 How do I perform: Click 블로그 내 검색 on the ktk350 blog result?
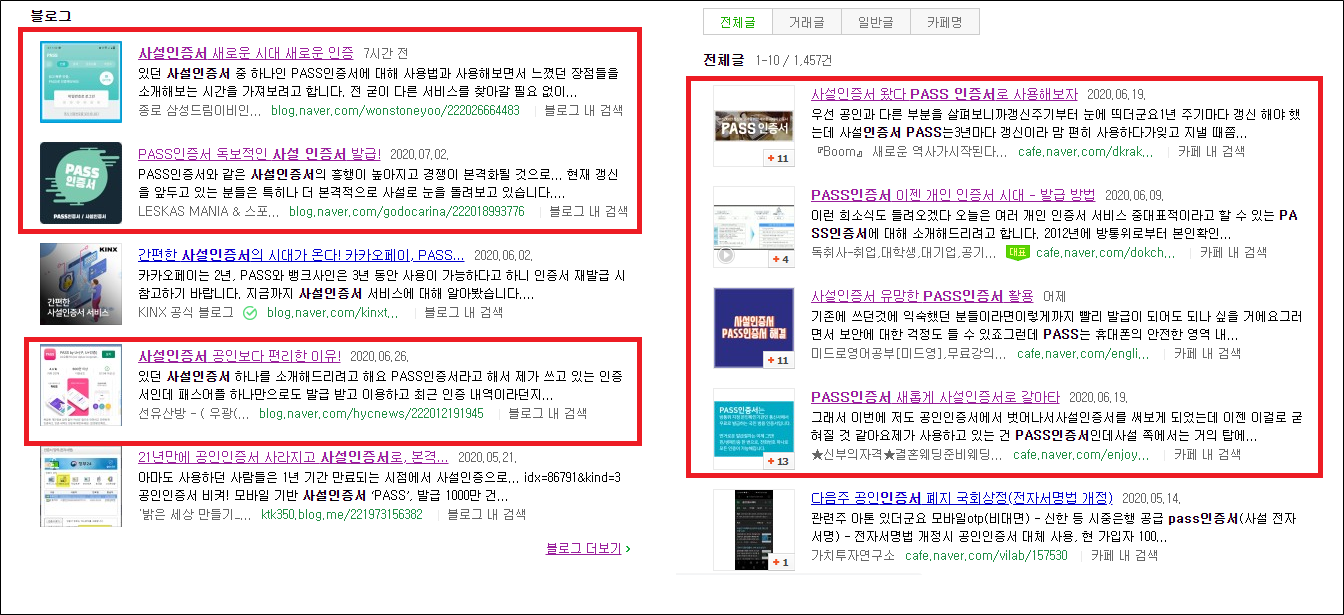pos(486,515)
